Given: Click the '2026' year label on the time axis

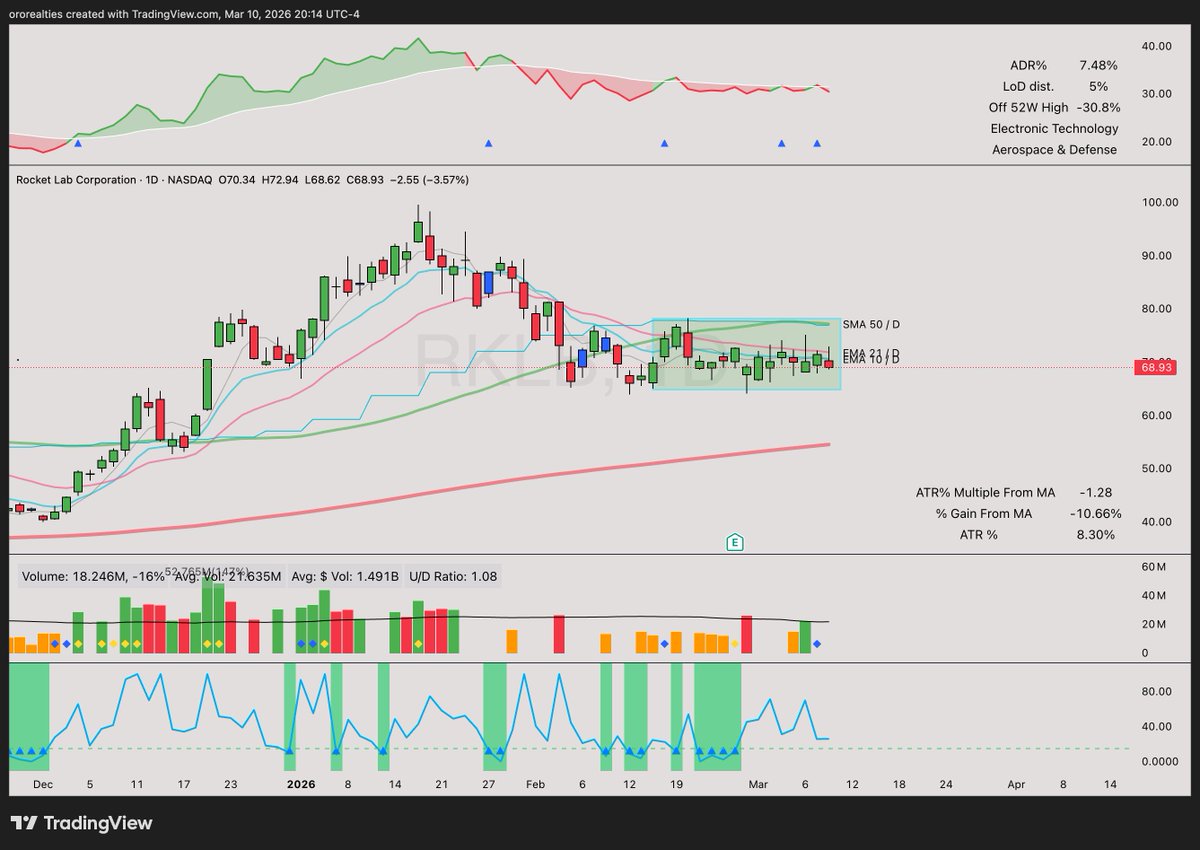Looking at the screenshot, I should [300, 785].
